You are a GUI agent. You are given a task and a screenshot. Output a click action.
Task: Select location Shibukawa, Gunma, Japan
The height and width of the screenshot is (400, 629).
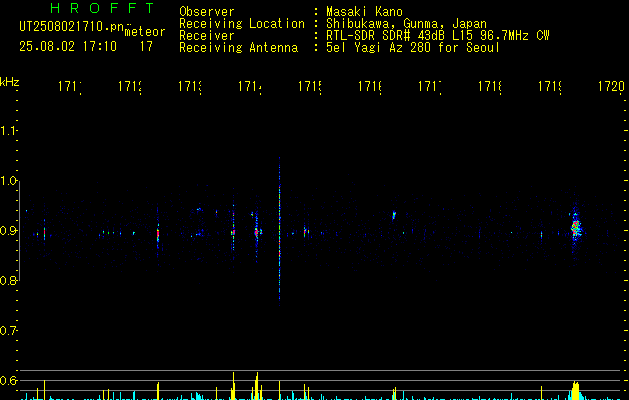click(406, 24)
